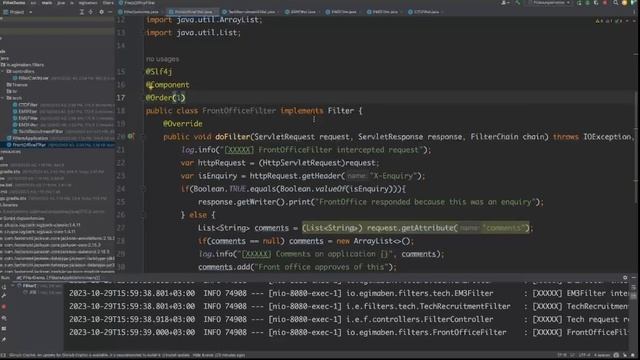This screenshot has height=360, width=640.
Task: Click the user account icon in toolbar
Action: (504, 3)
